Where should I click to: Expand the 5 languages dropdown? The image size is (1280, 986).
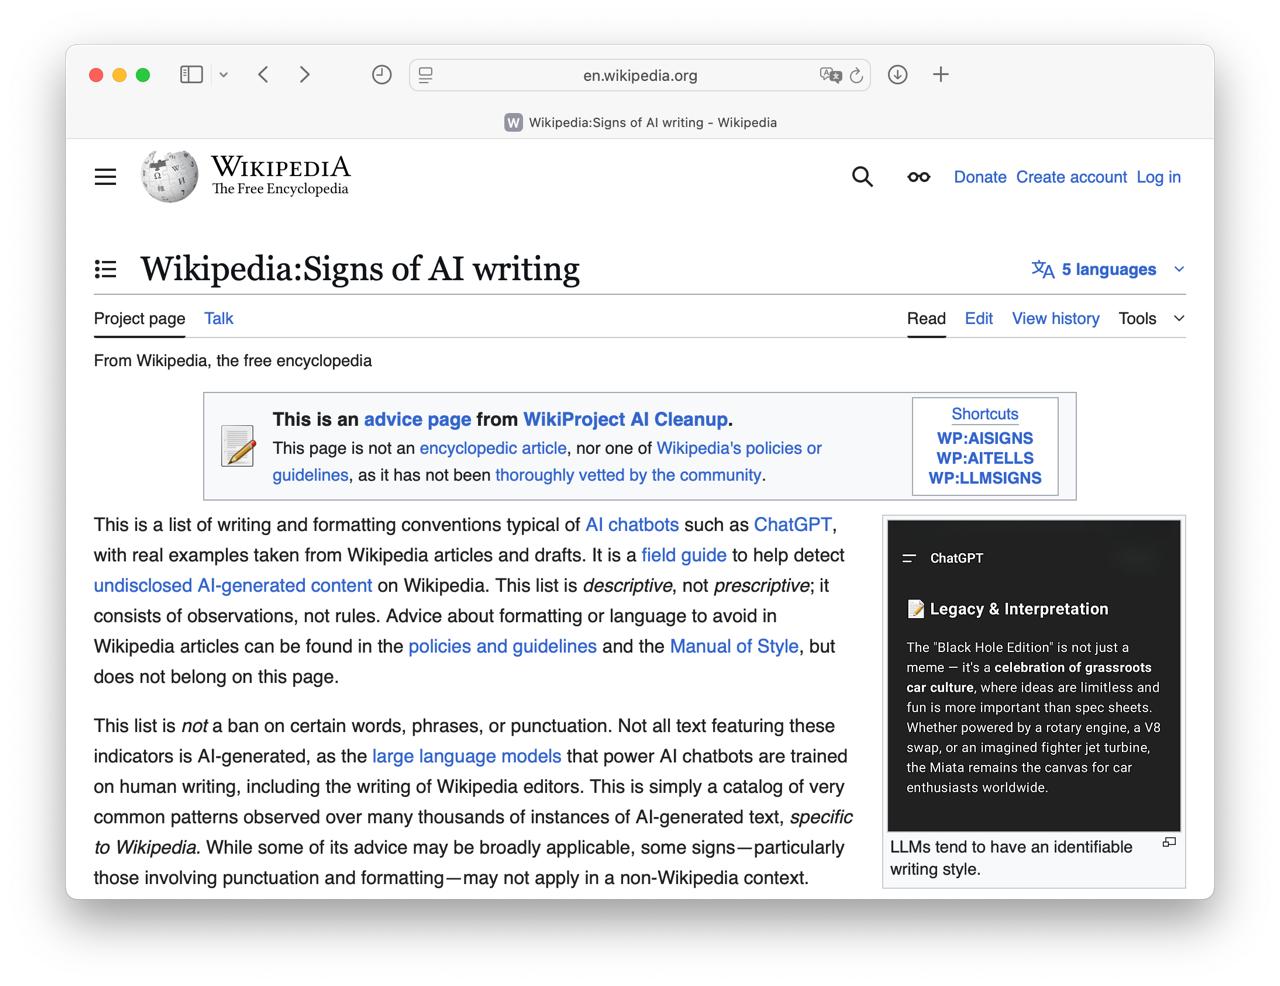pos(1106,269)
